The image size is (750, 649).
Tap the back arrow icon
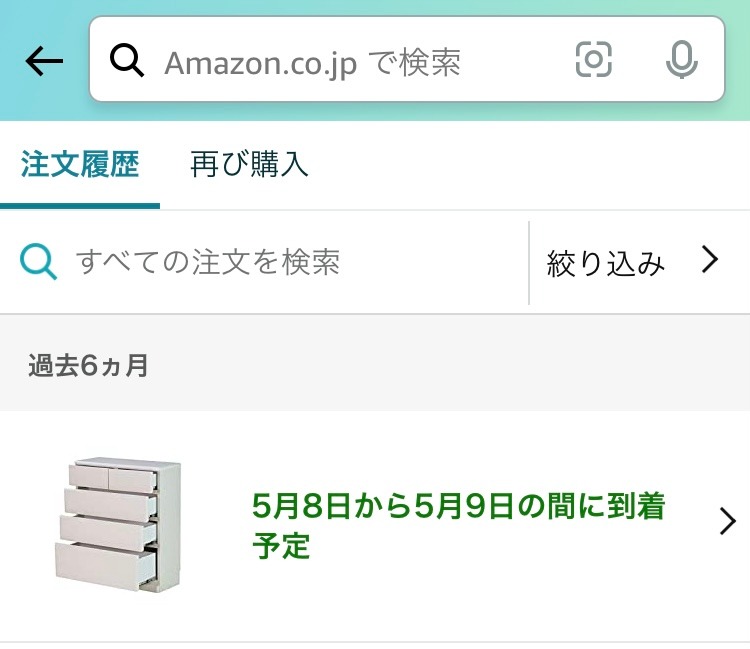click(44, 61)
